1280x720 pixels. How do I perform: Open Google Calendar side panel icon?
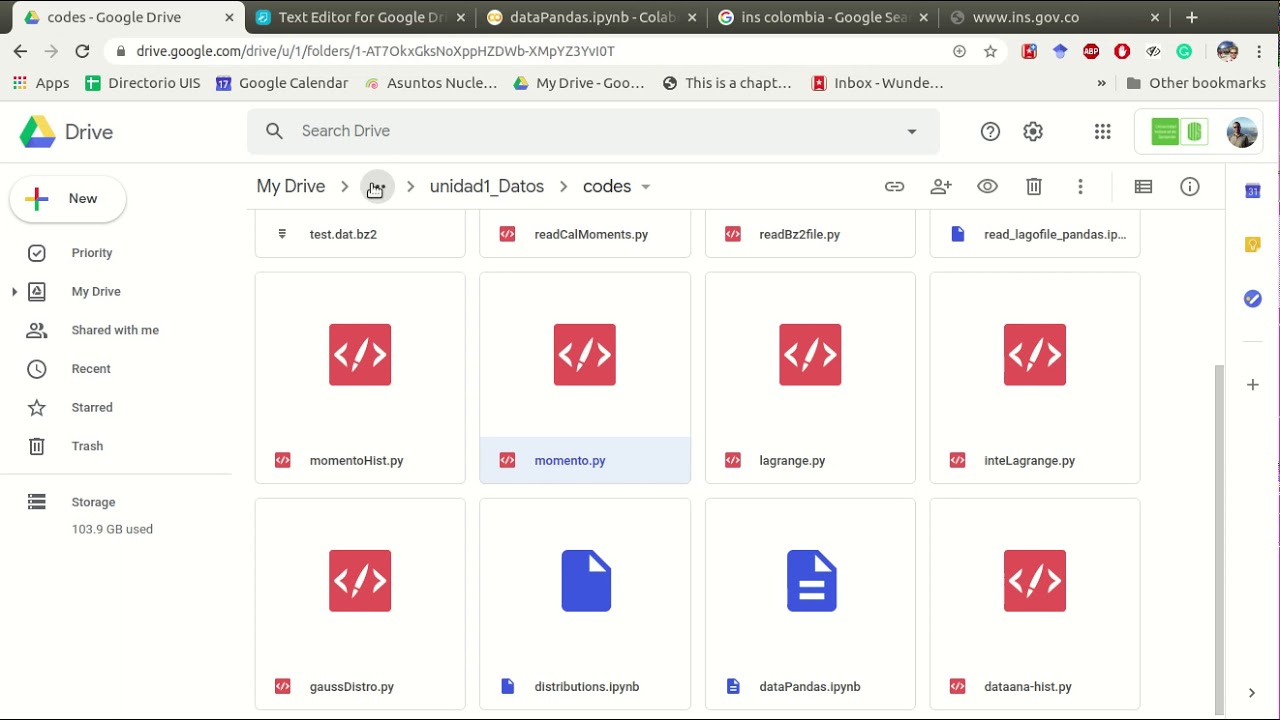click(x=1252, y=190)
